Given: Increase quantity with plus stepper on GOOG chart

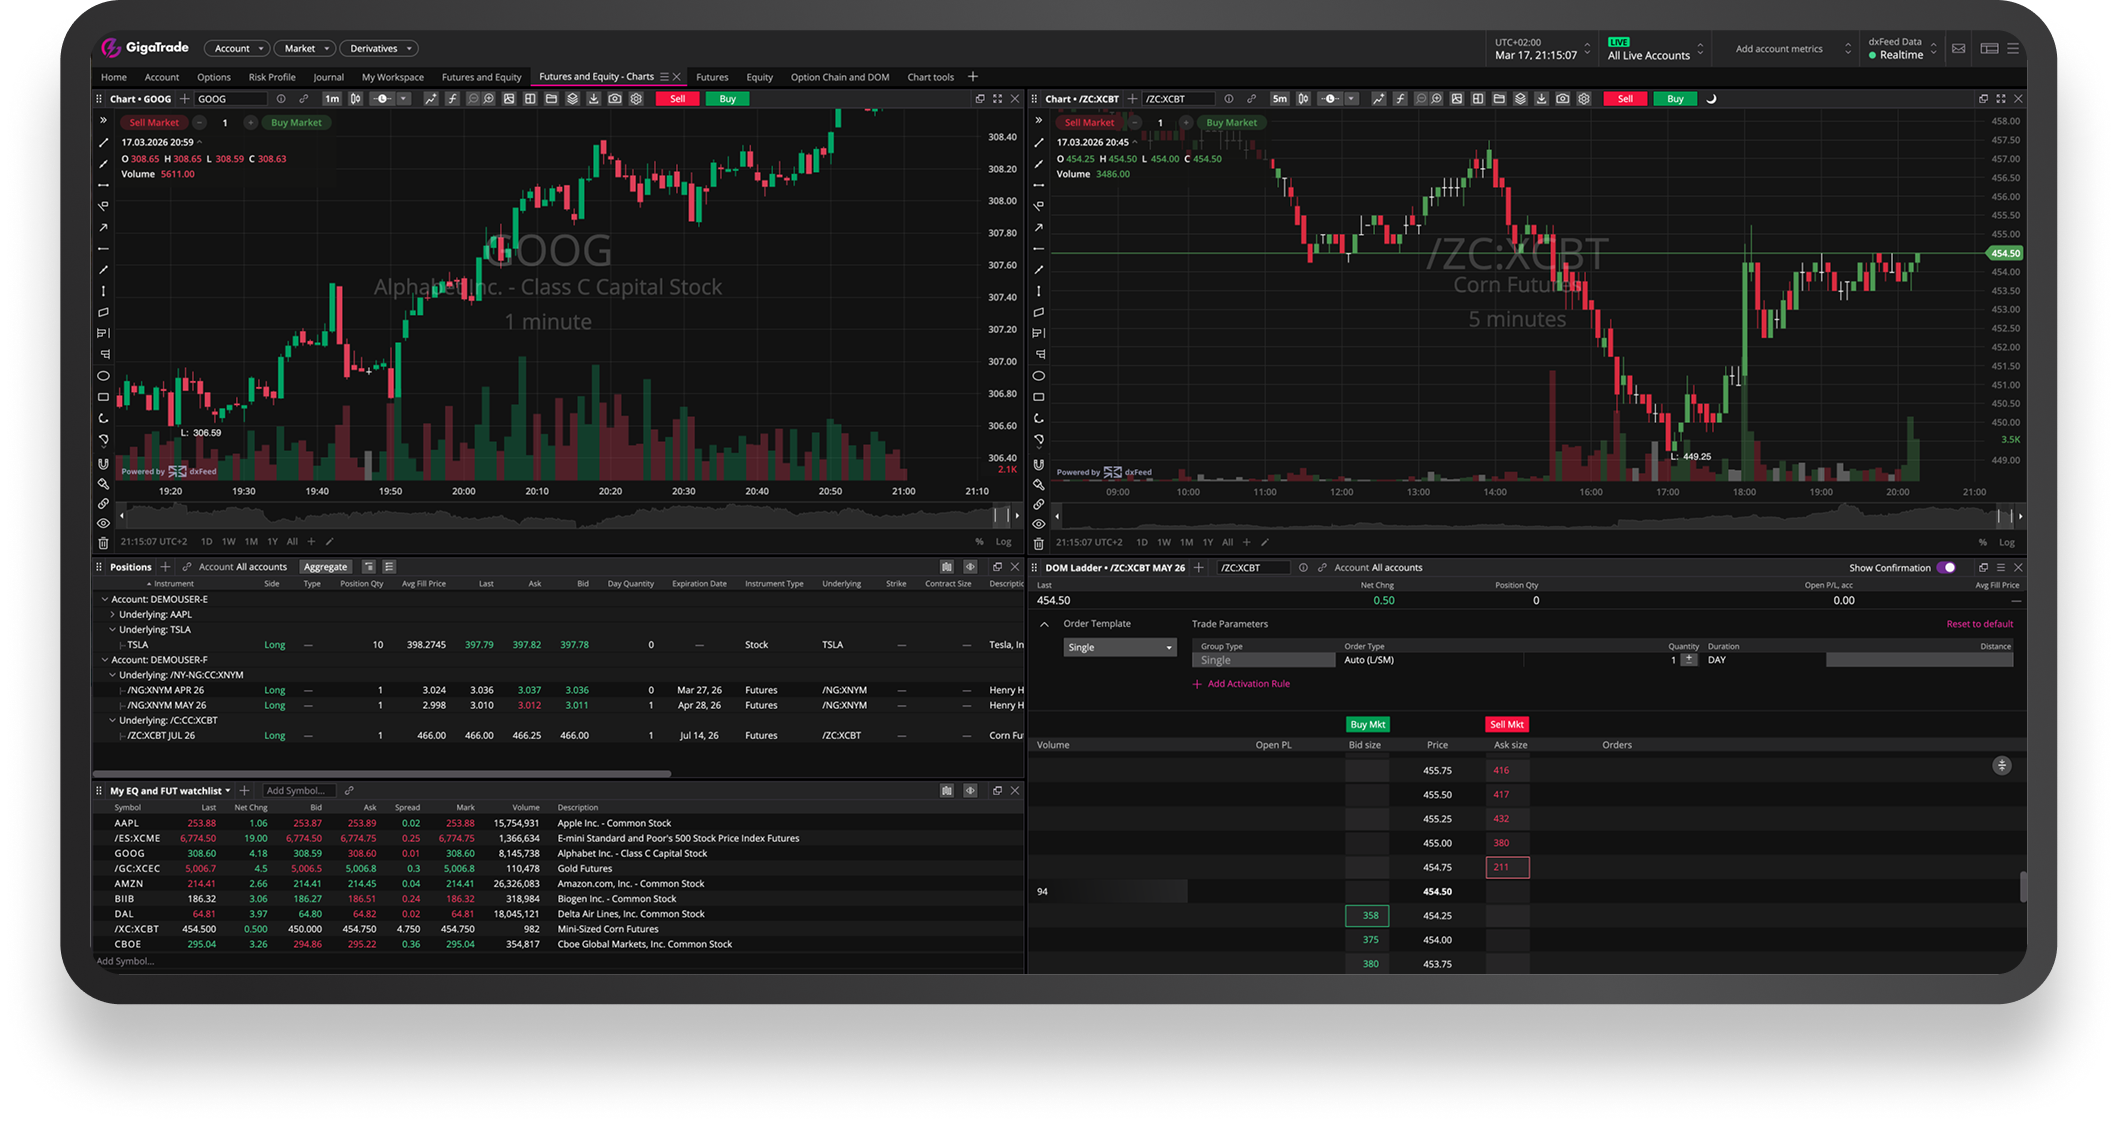Looking at the screenshot, I should pyautogui.click(x=250, y=123).
